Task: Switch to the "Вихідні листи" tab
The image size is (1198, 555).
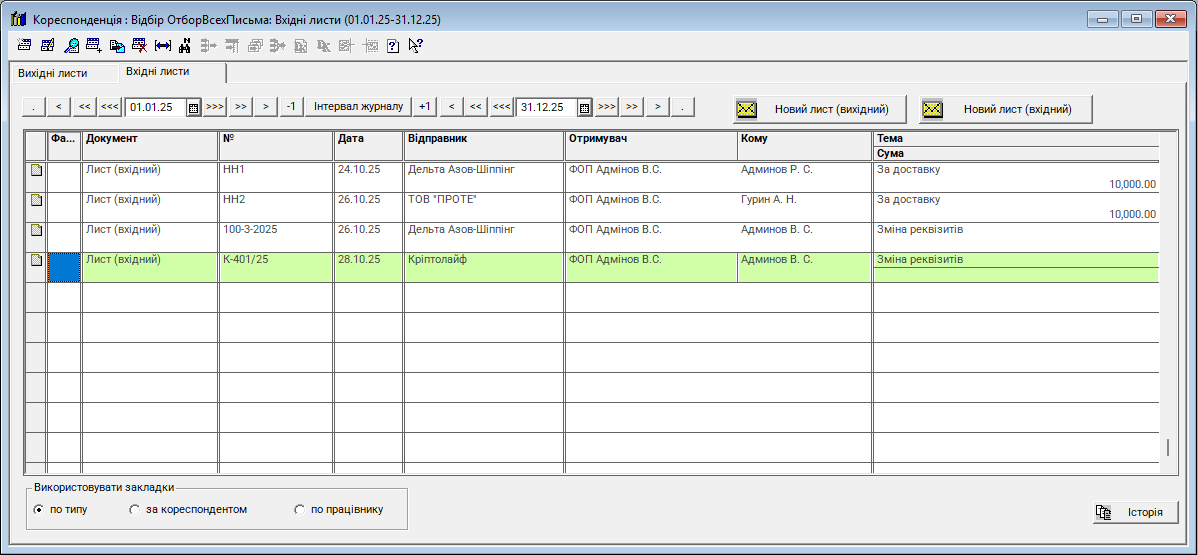Action: [53, 73]
